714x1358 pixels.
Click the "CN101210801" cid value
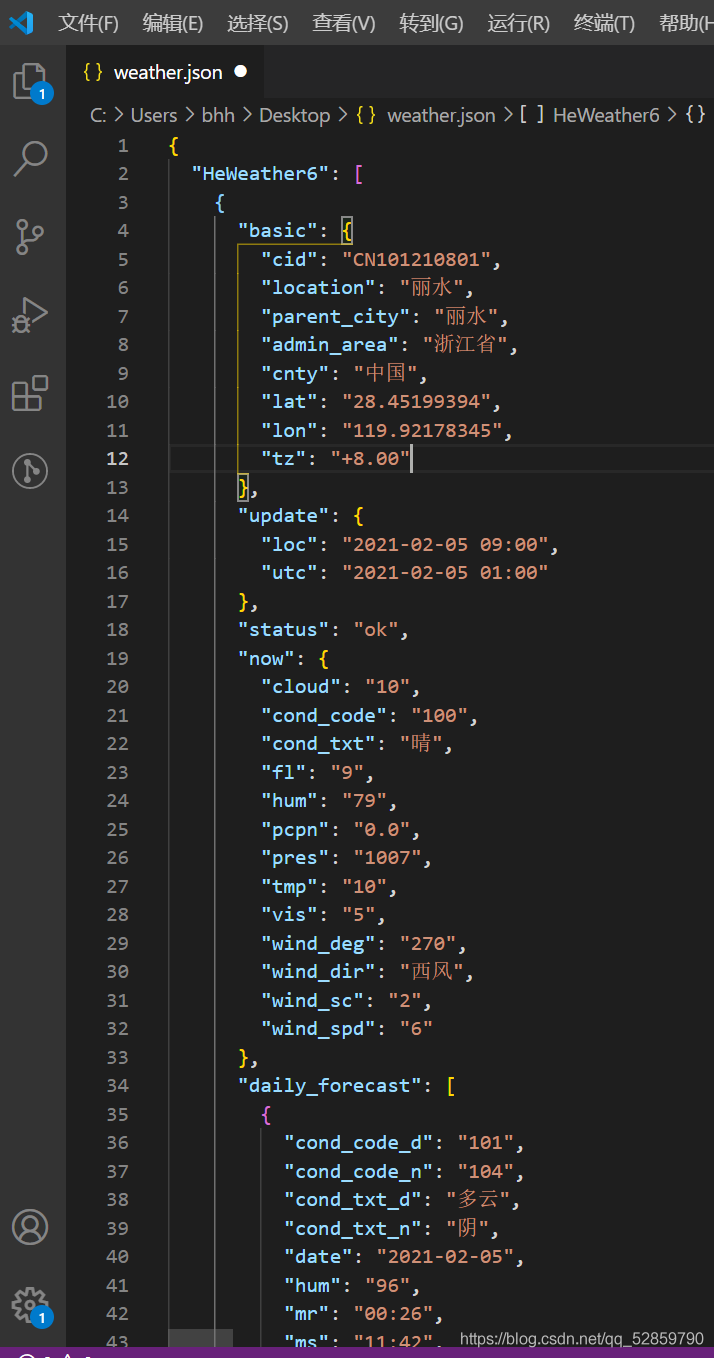416,260
